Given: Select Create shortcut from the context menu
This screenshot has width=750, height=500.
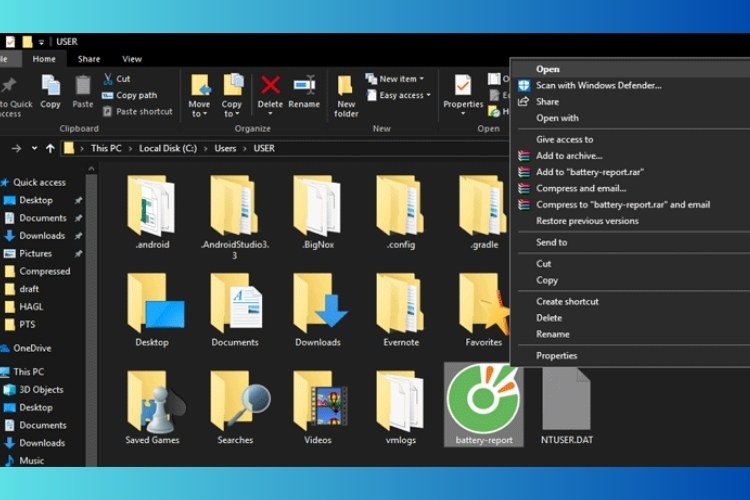Looking at the screenshot, I should click(x=567, y=301).
